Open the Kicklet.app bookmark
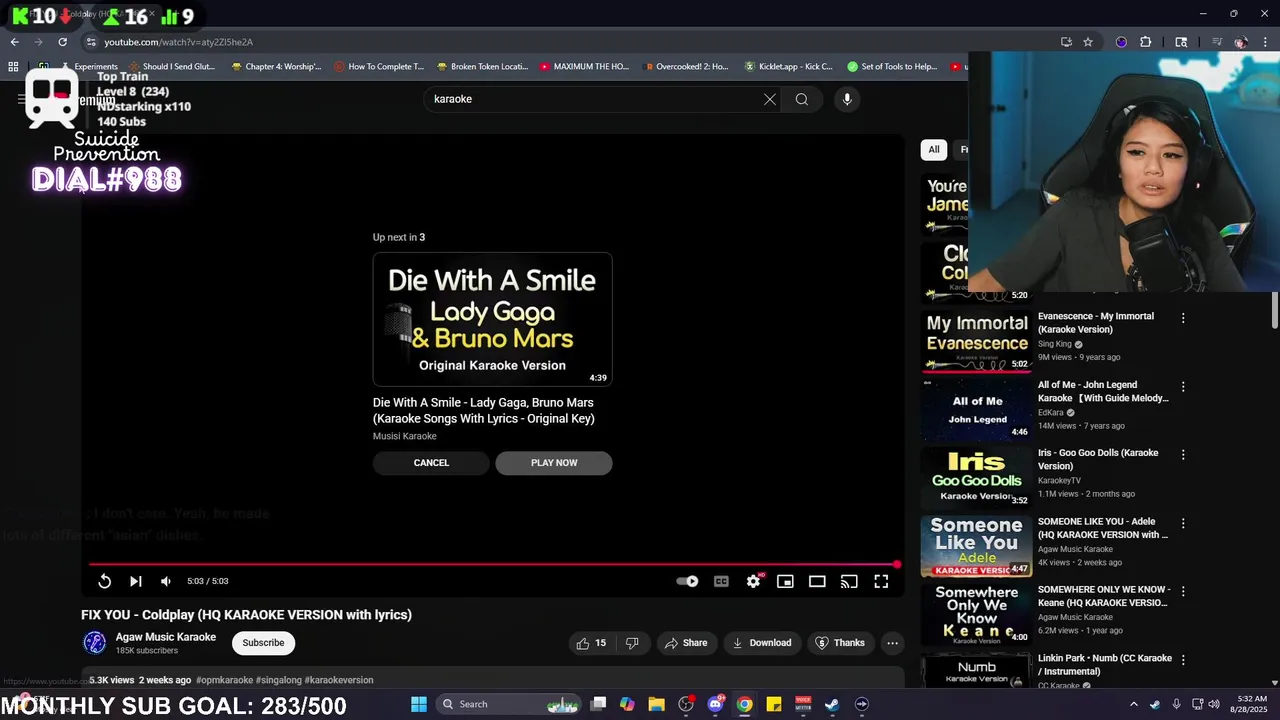The image size is (1280, 720). click(x=788, y=67)
